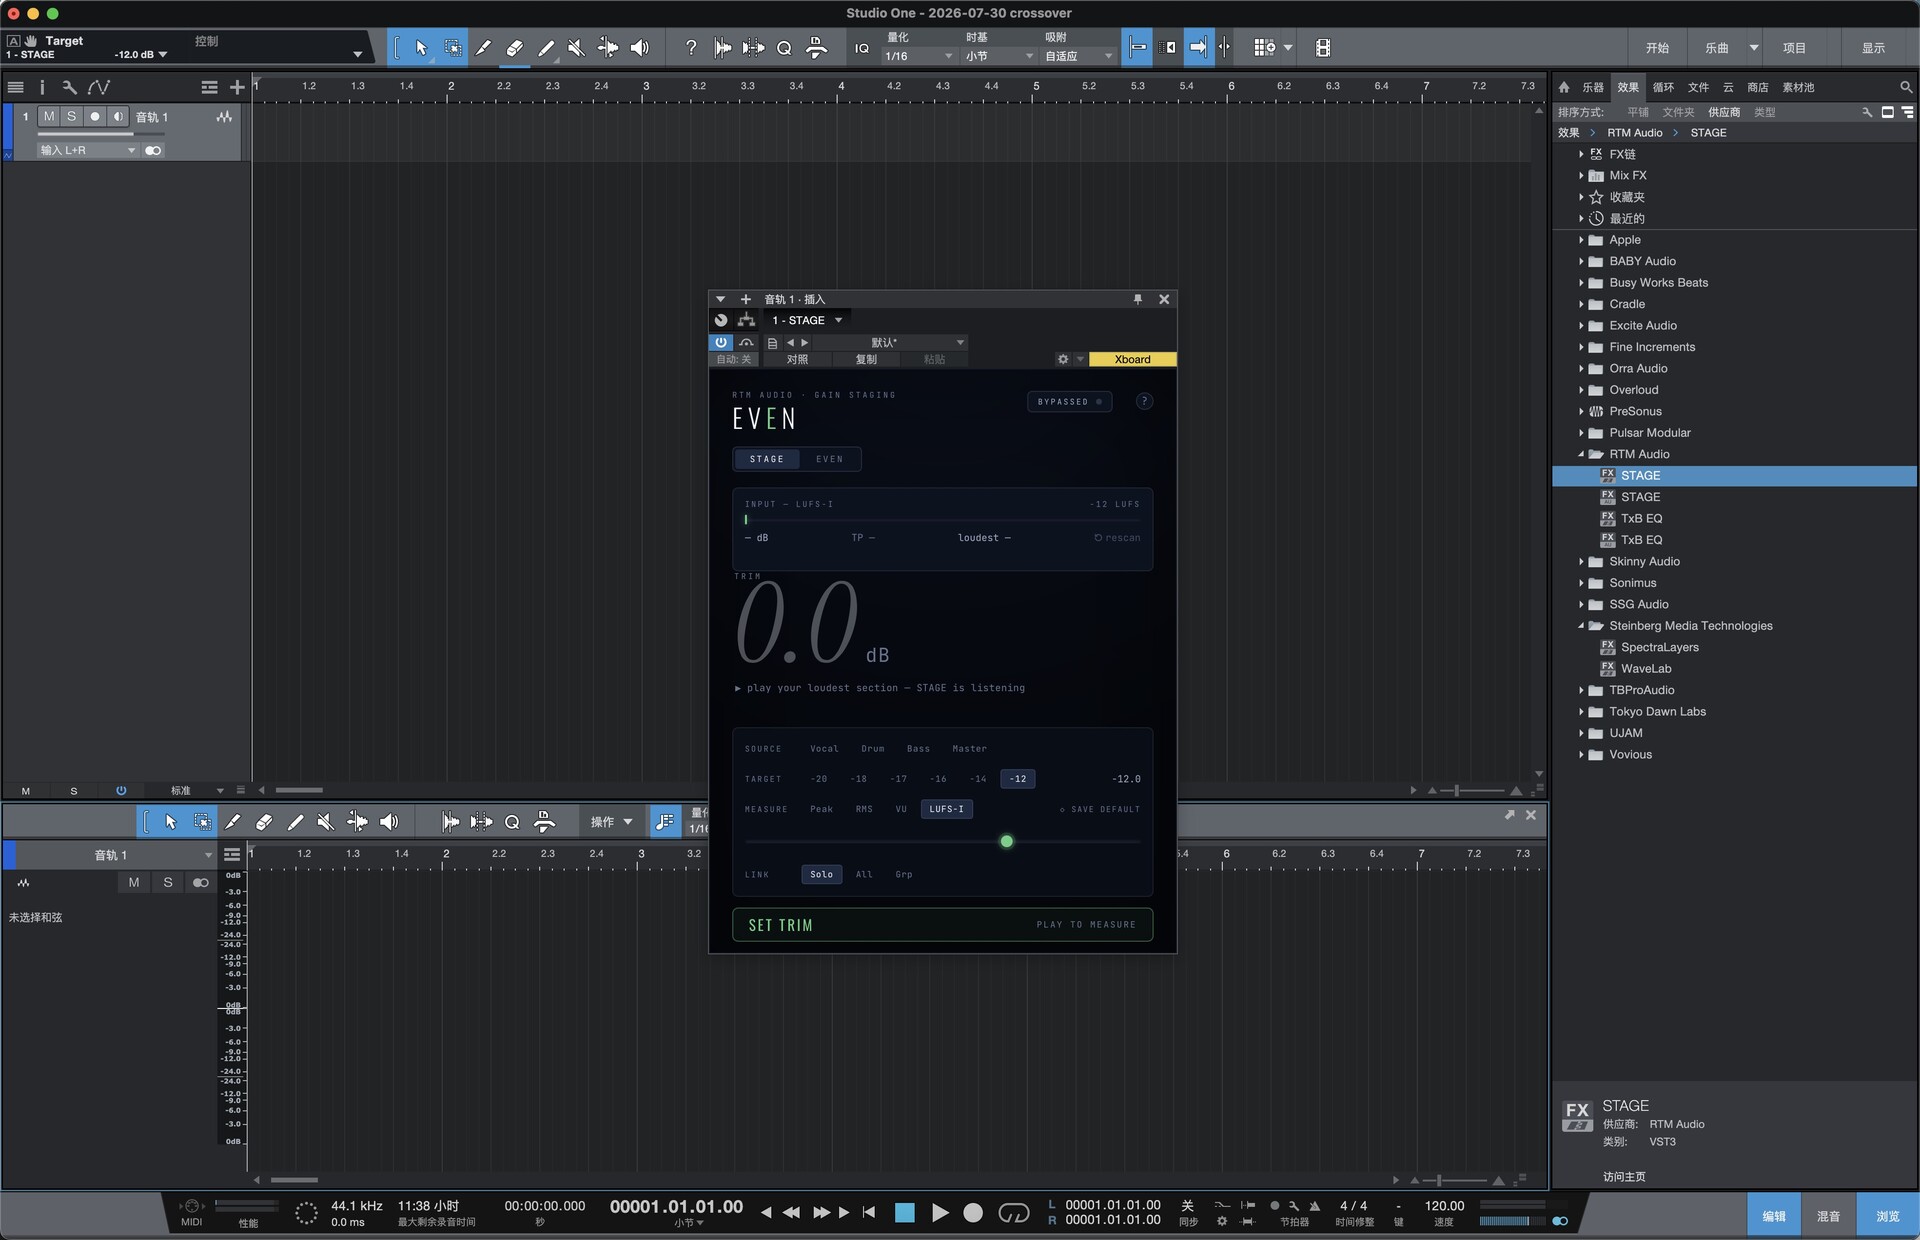1920x1240 pixels.
Task: Open the 输入 L+R input dropdown
Action: (87, 150)
